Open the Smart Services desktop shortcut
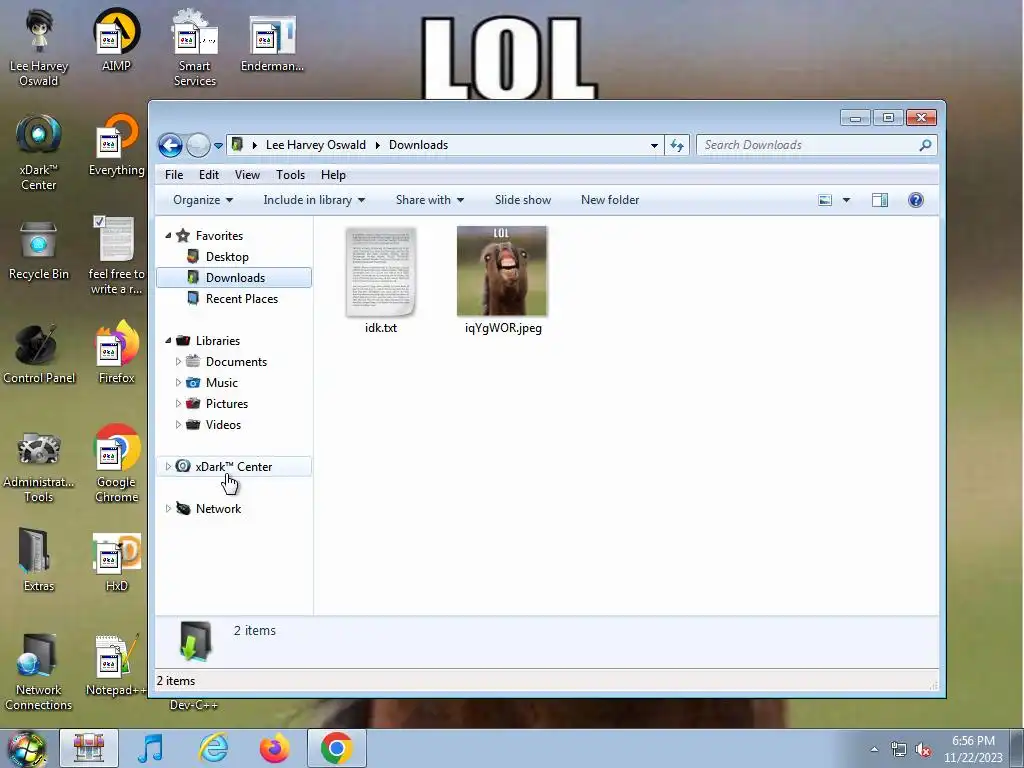The height and width of the screenshot is (768, 1024). [195, 47]
